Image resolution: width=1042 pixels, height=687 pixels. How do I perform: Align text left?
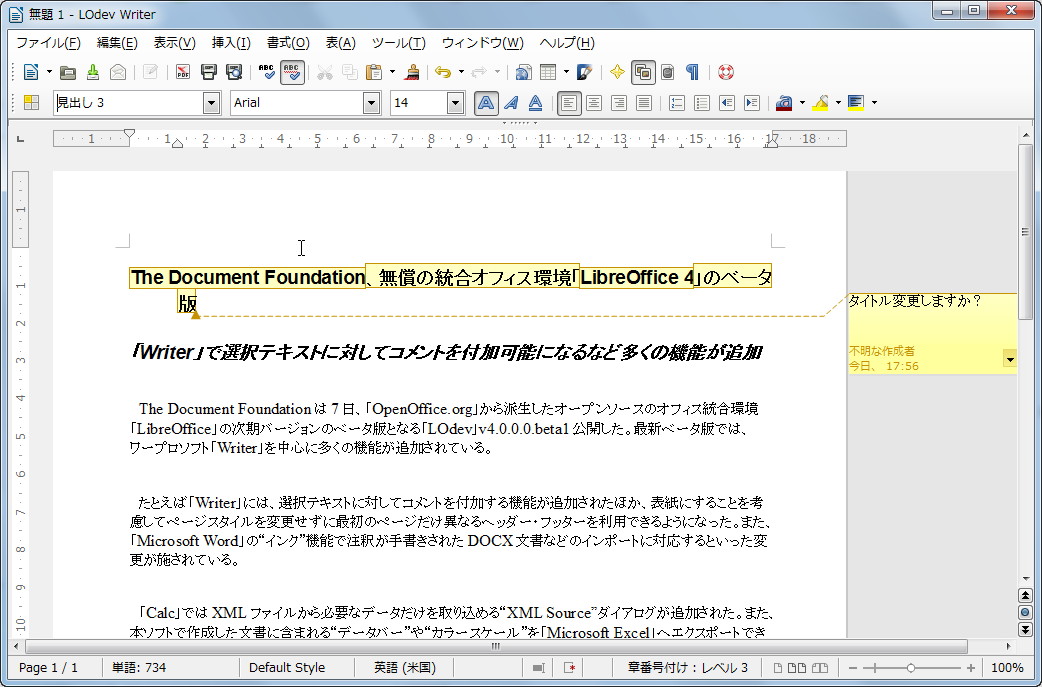click(569, 103)
